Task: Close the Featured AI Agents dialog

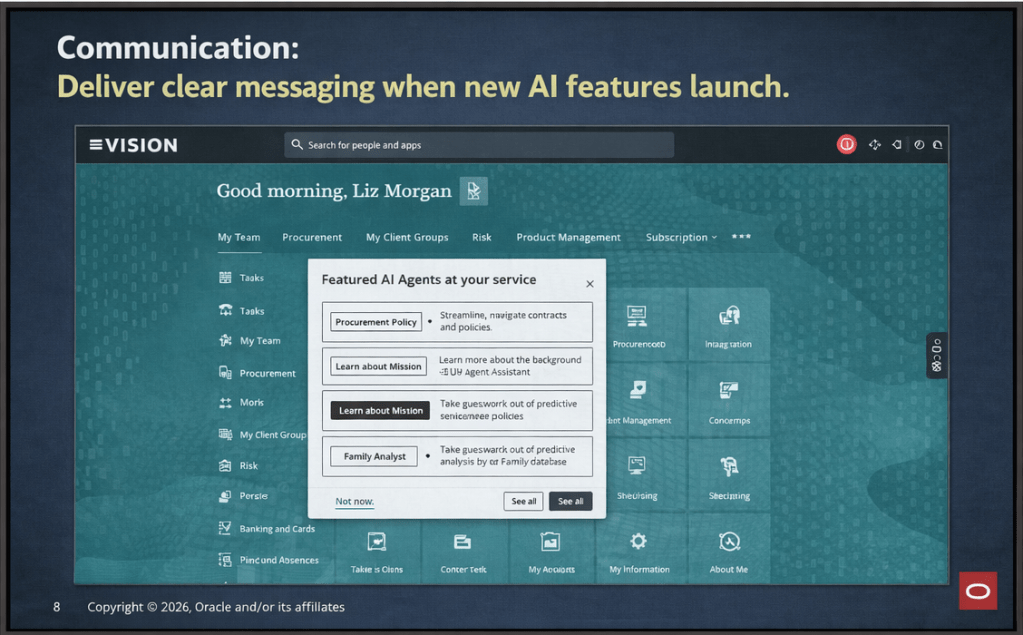Action: (589, 284)
